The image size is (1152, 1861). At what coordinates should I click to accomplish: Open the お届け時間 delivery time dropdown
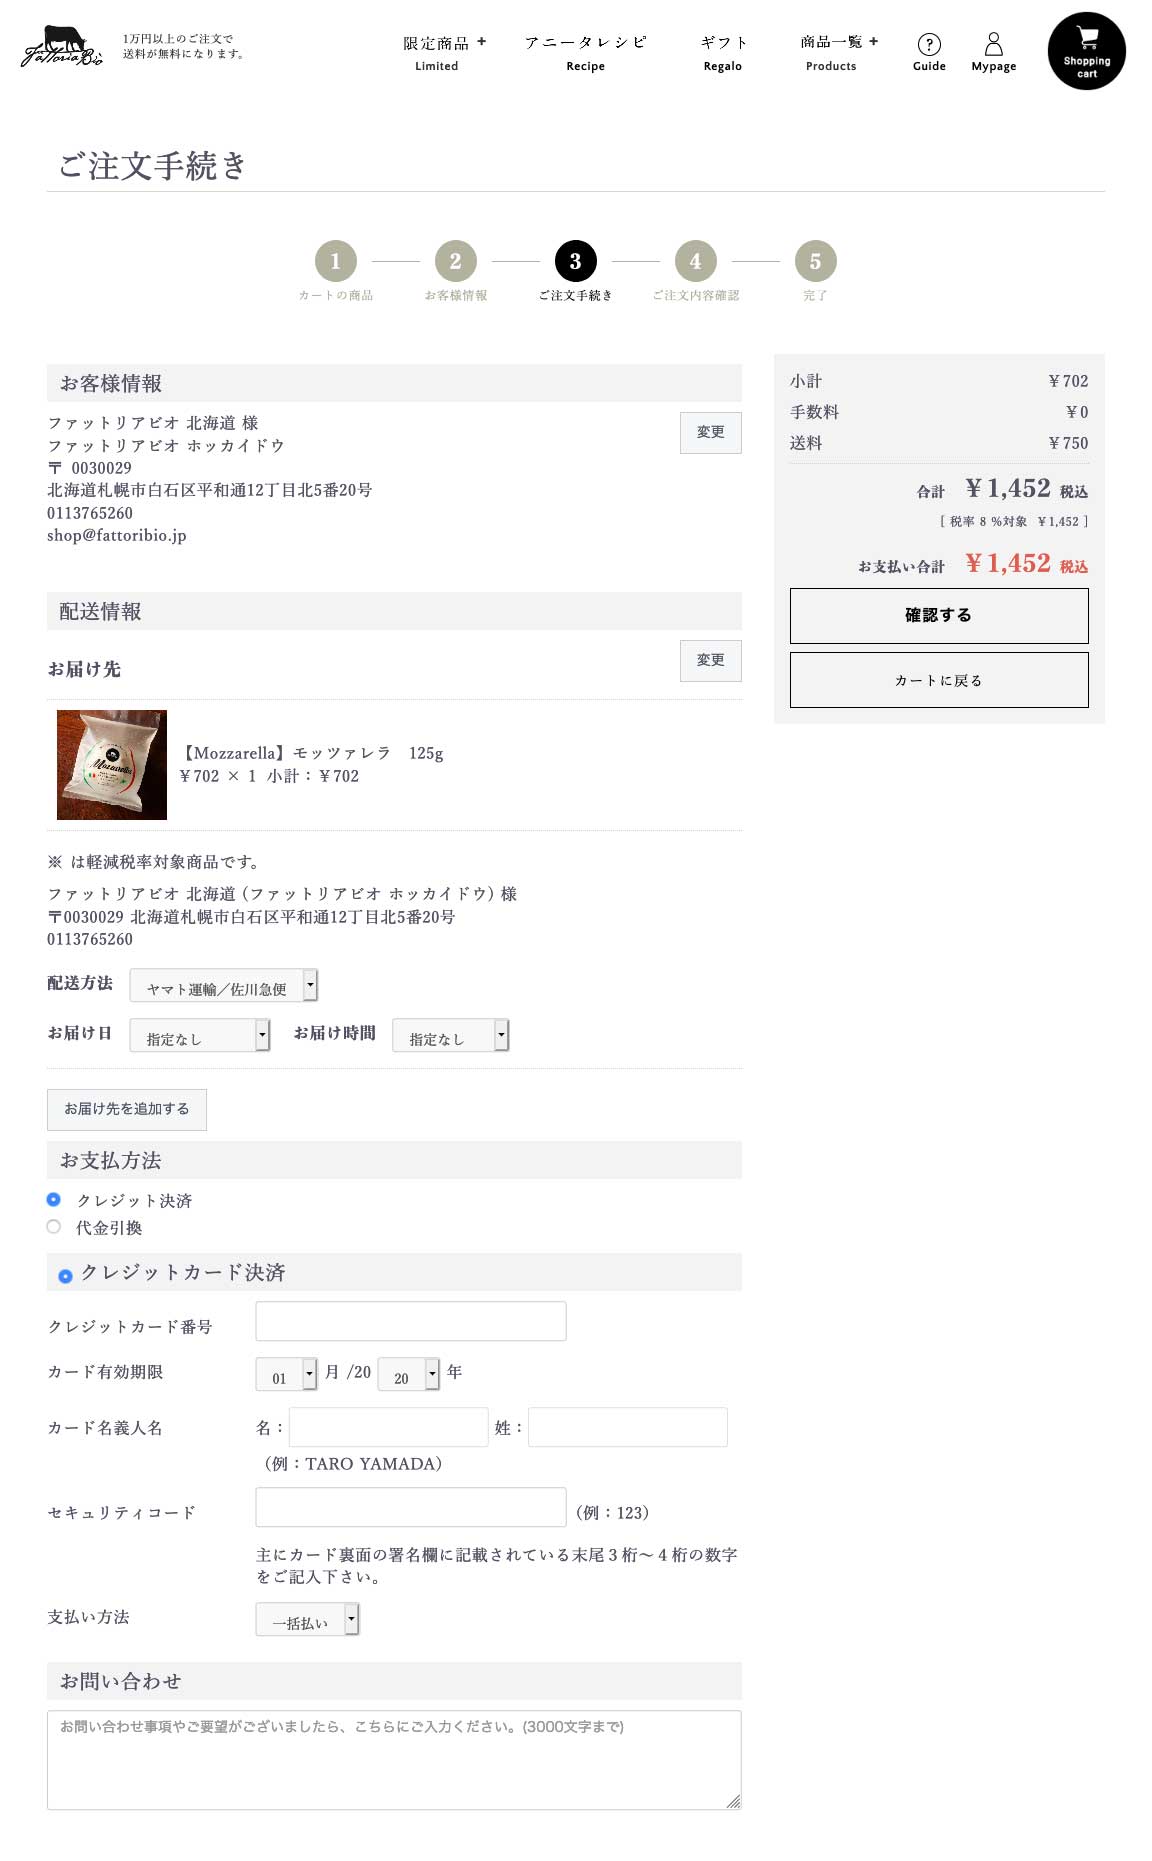451,1036
